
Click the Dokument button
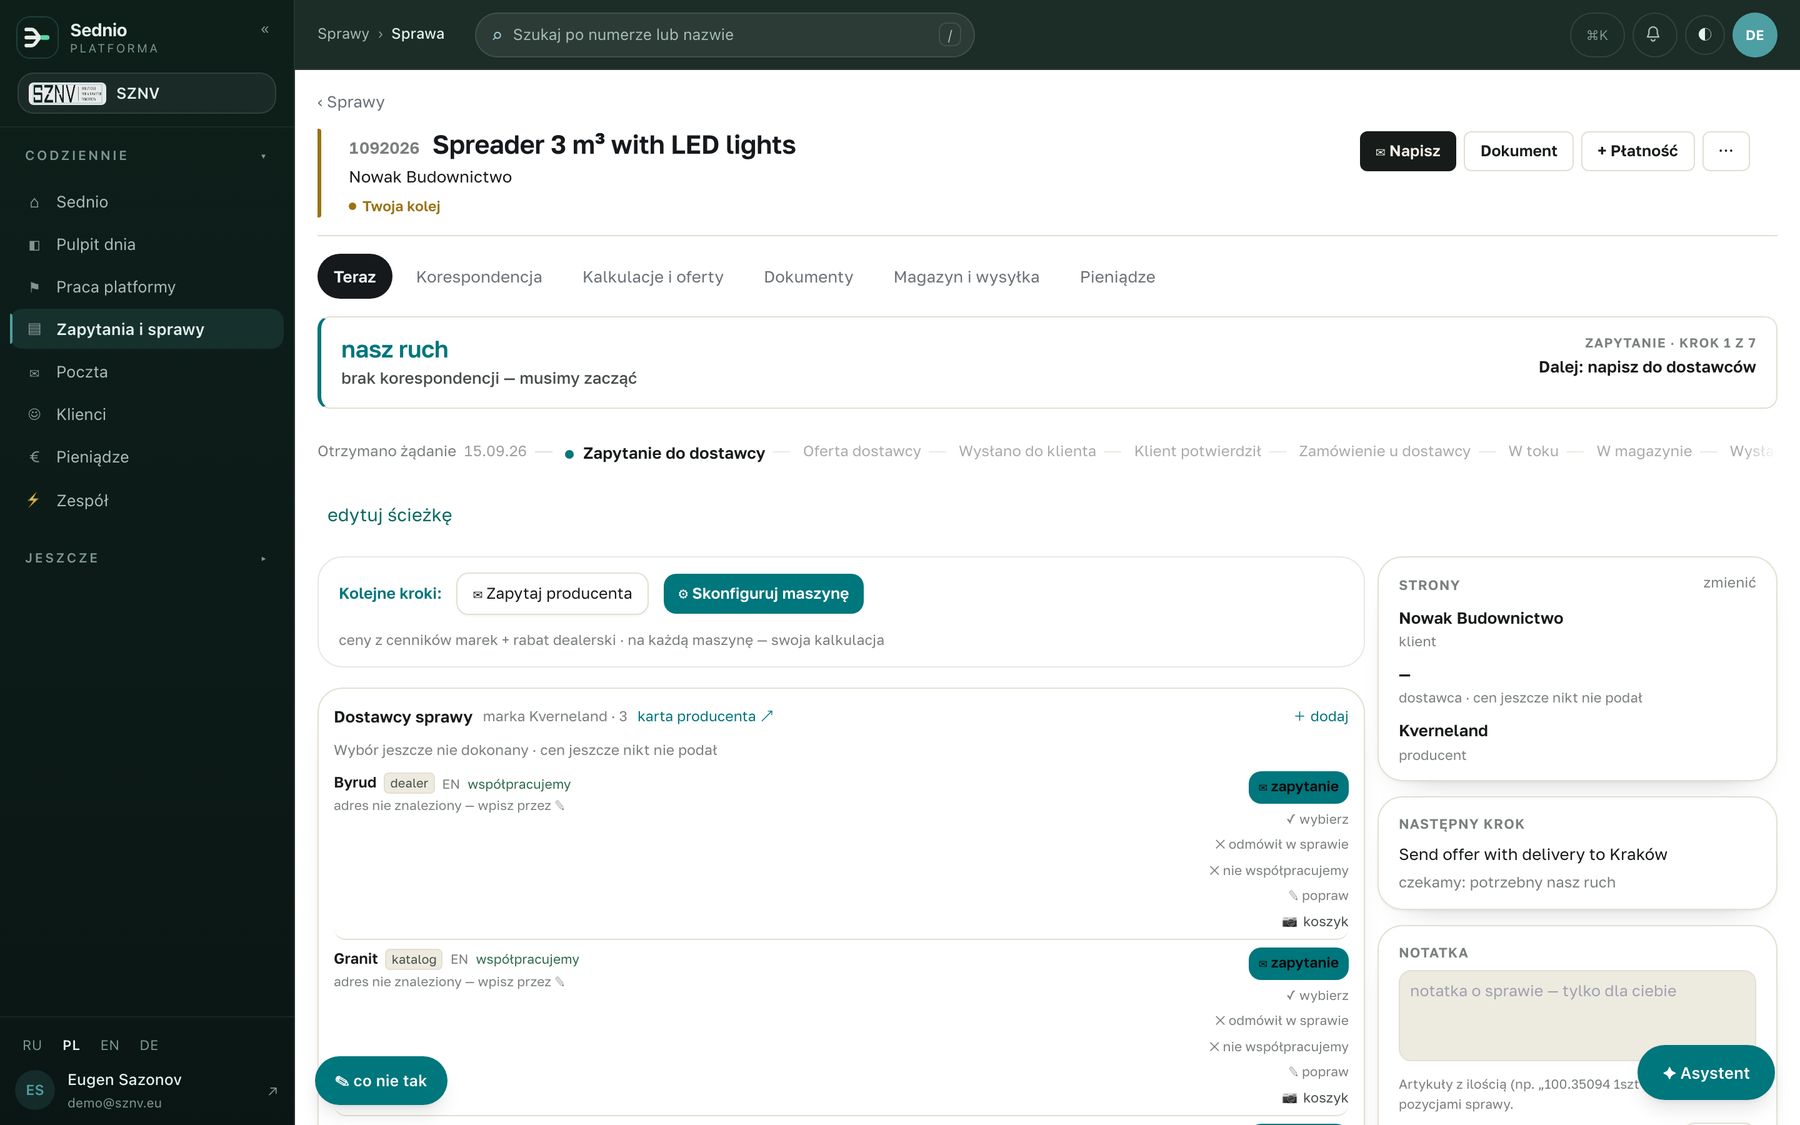point(1518,151)
